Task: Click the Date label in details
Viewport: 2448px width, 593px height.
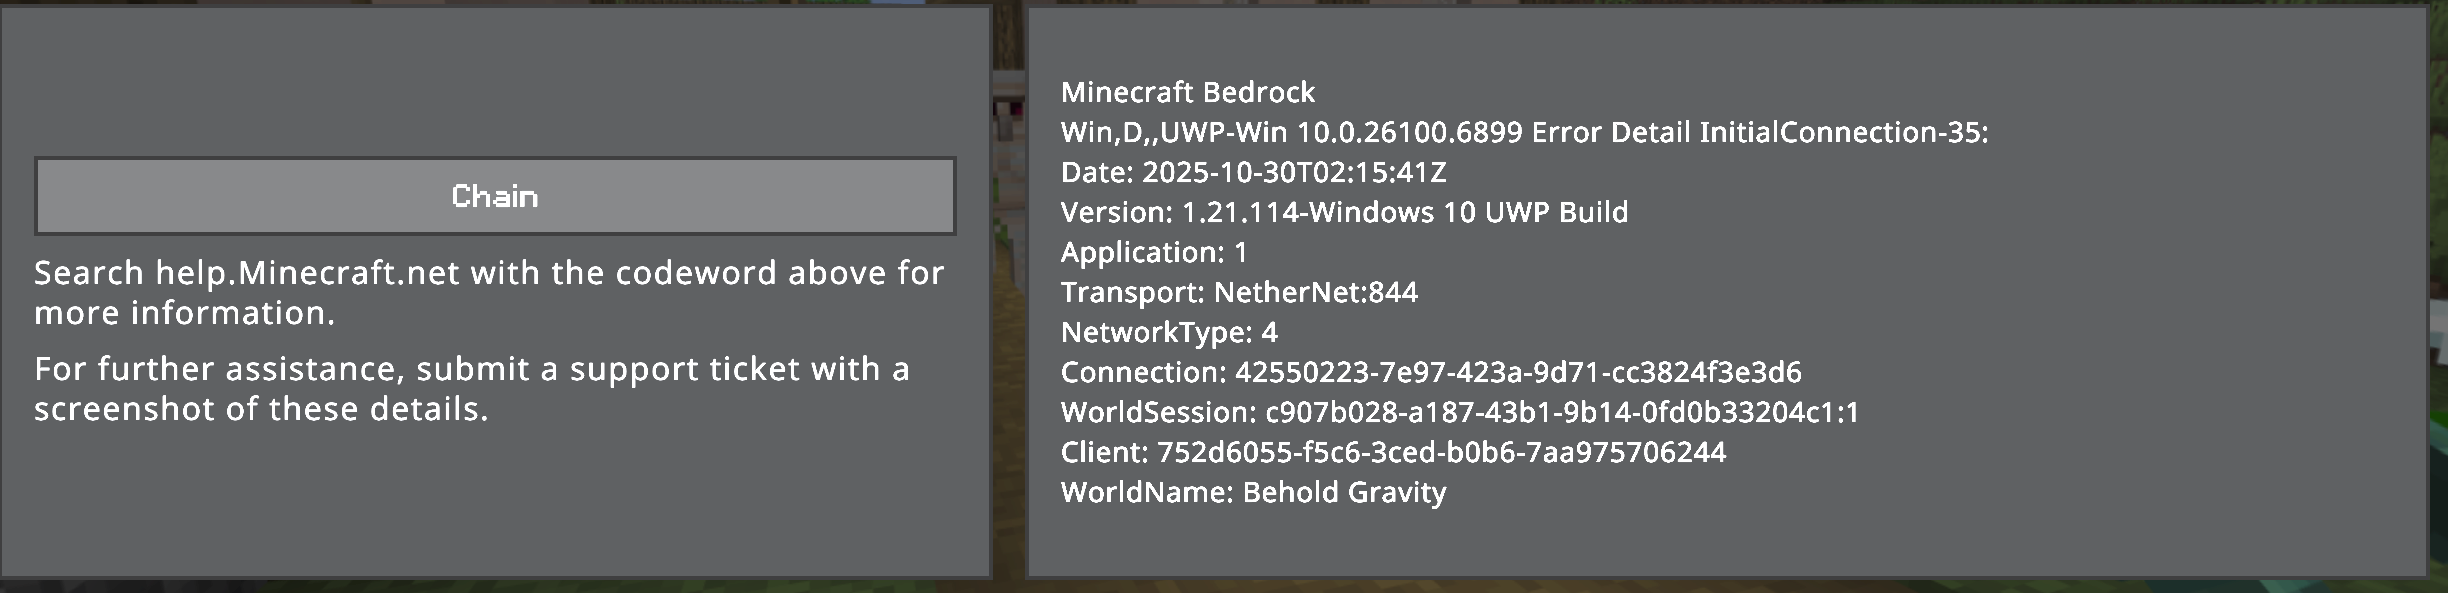Action: [1096, 172]
